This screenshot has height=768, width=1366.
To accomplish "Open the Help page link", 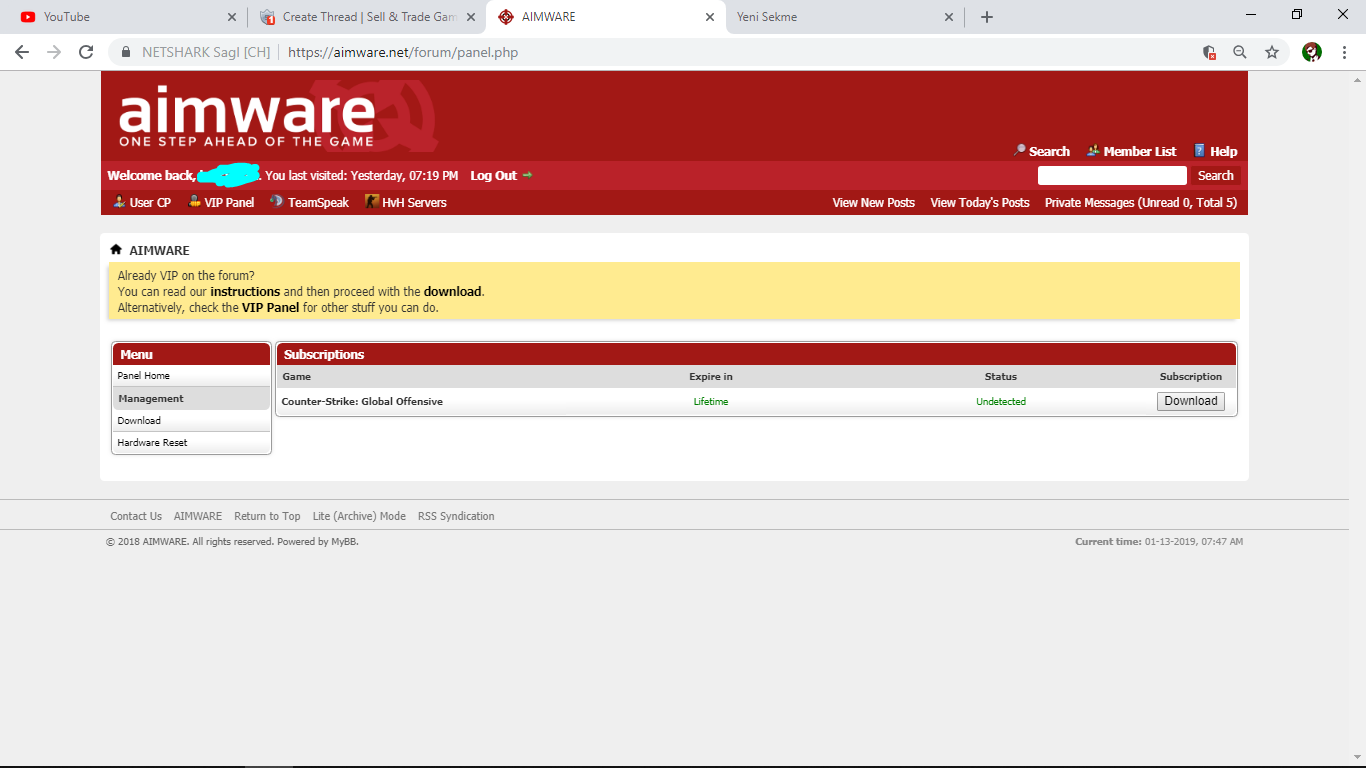I will tap(1215, 151).
